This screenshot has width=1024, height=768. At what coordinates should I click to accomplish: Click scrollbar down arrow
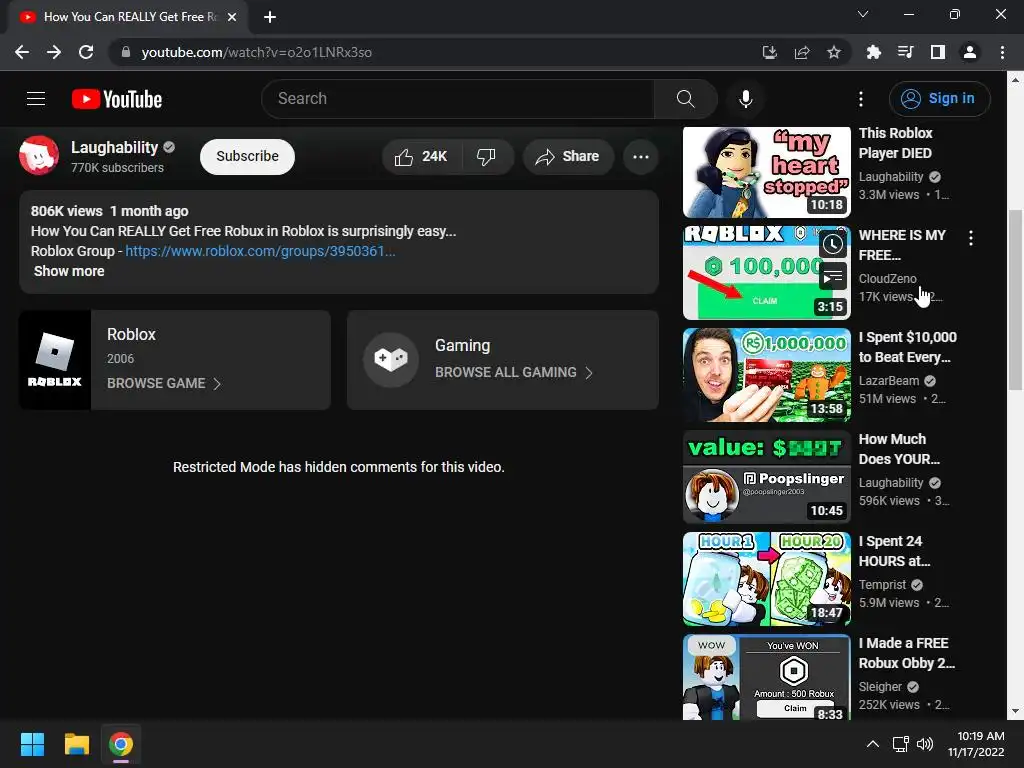point(1015,711)
